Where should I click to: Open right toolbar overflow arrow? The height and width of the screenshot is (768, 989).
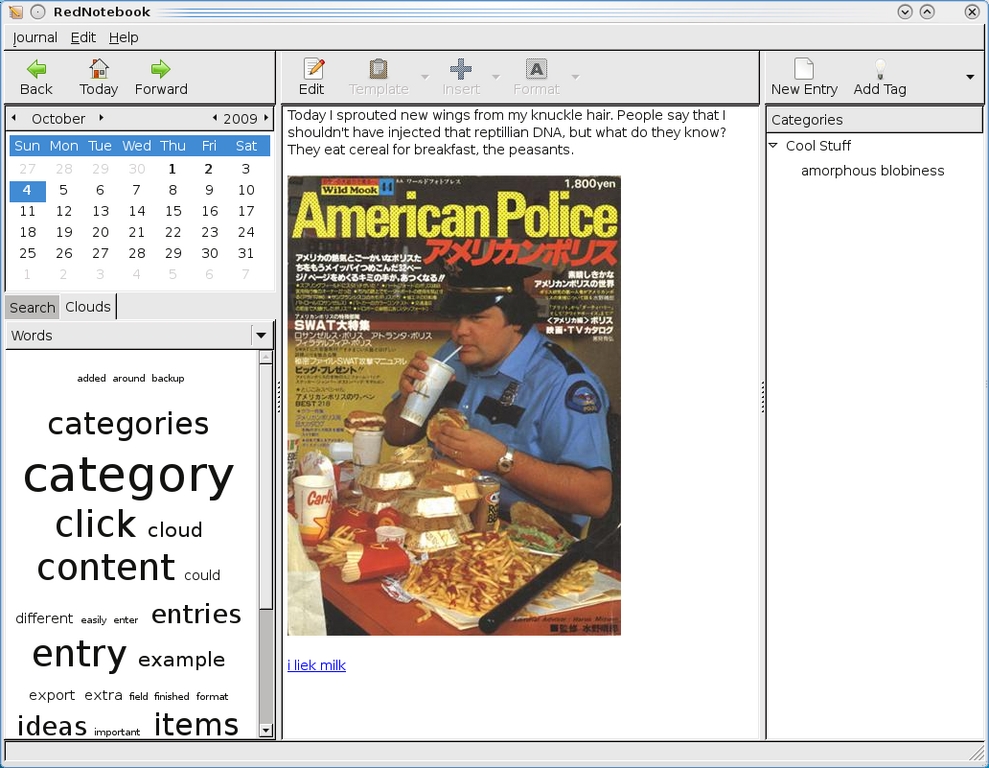coord(970,78)
